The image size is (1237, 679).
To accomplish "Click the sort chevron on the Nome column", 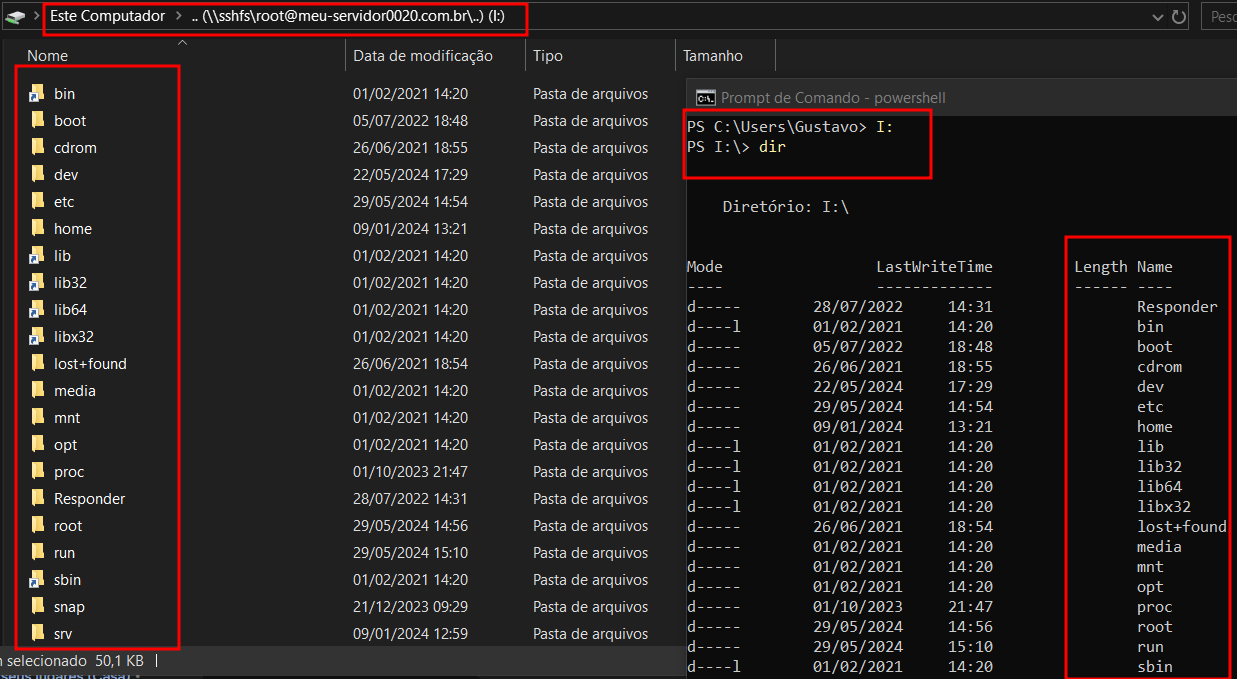I will [182, 45].
